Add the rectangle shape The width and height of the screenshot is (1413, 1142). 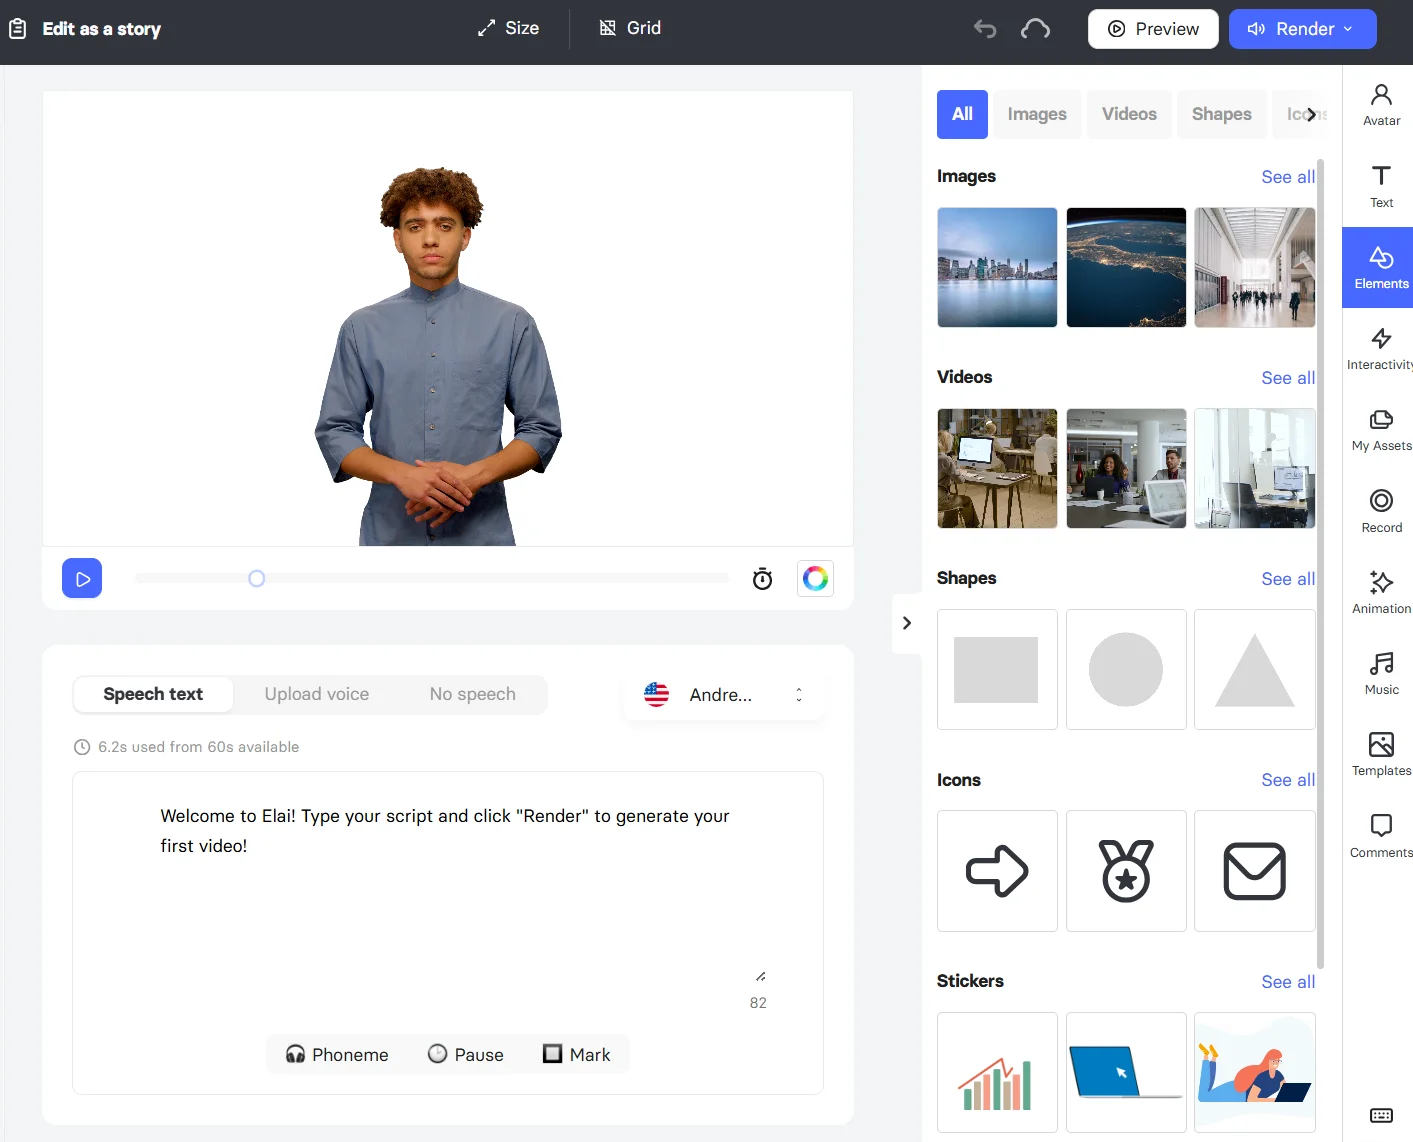[997, 669]
